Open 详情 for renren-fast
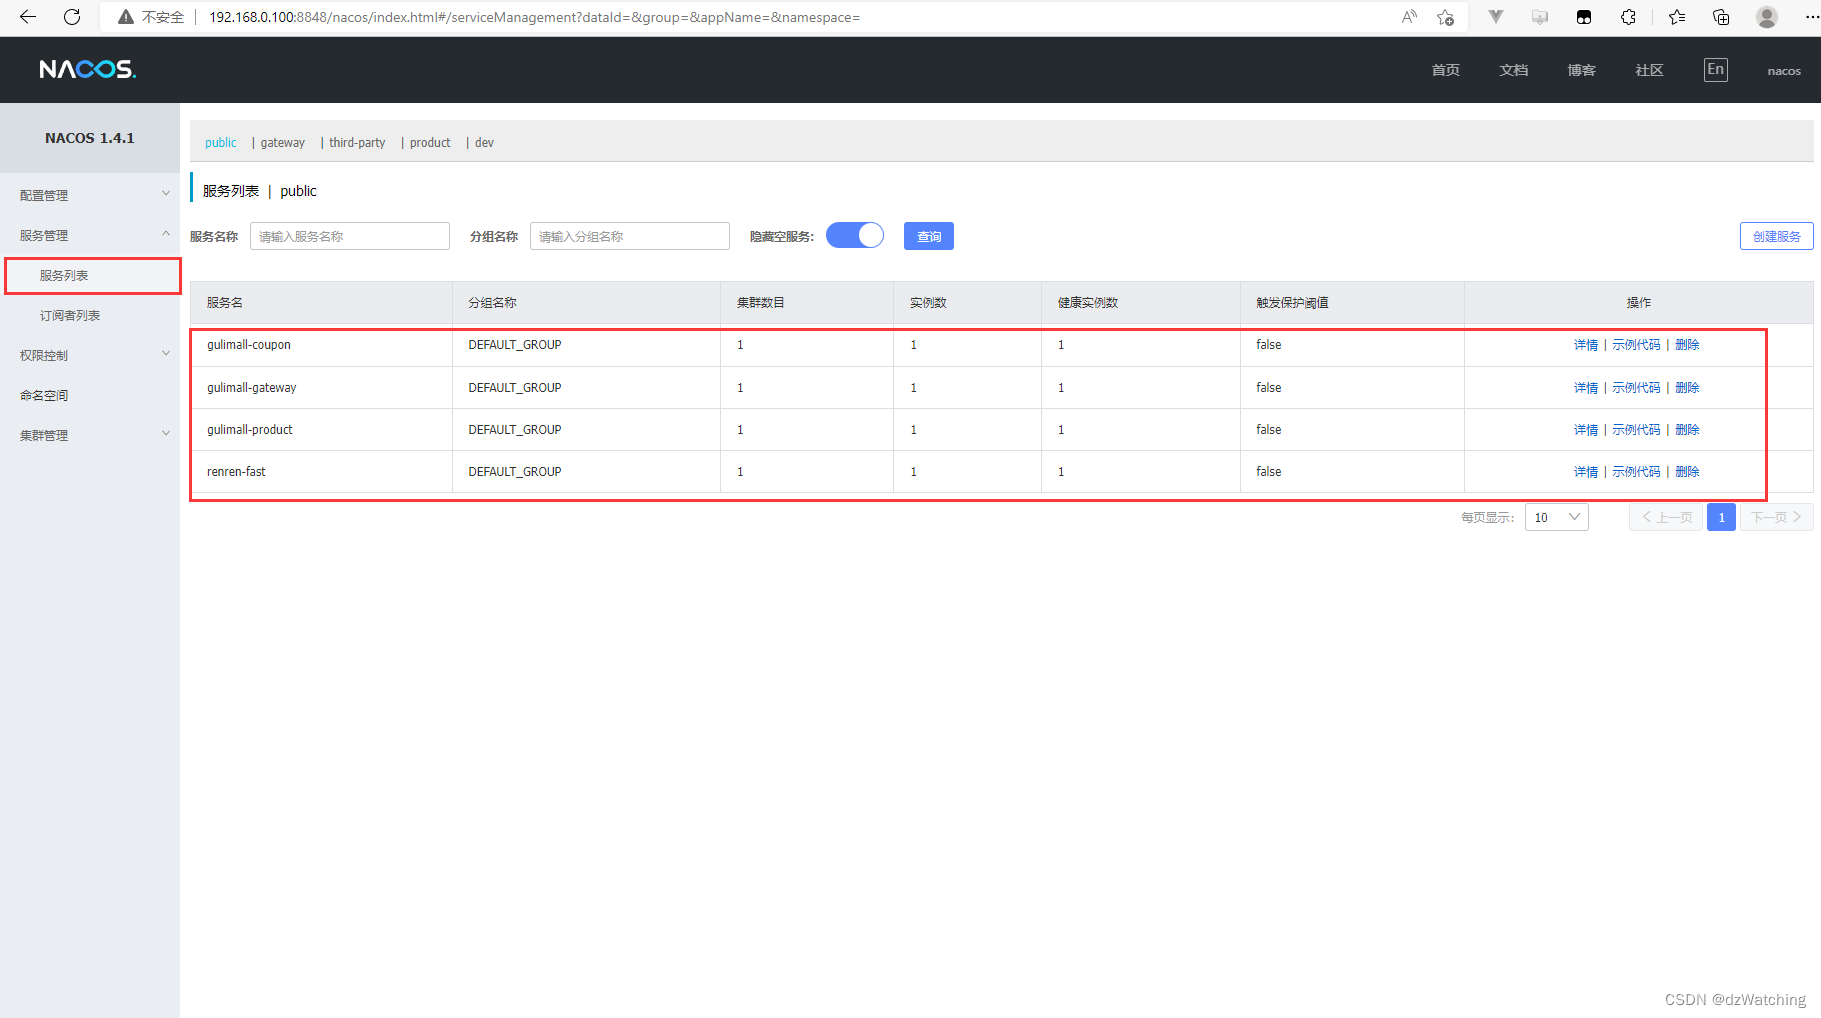This screenshot has width=1821, height=1018. pyautogui.click(x=1586, y=471)
